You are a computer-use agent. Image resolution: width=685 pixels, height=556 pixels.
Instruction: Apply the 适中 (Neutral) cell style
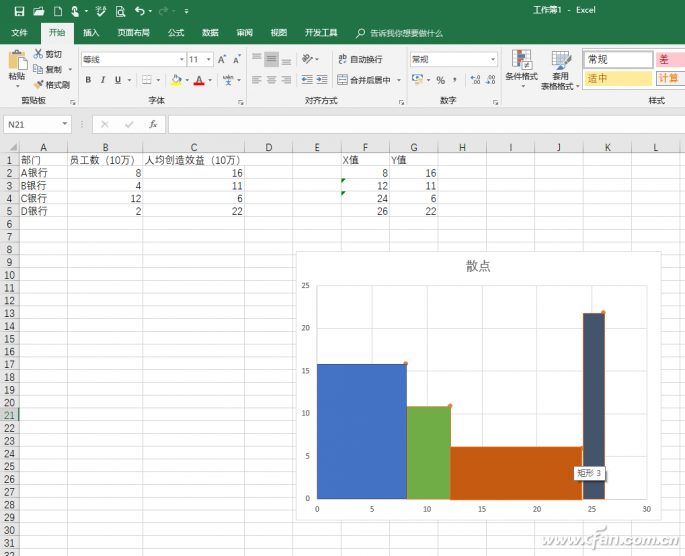click(x=618, y=78)
